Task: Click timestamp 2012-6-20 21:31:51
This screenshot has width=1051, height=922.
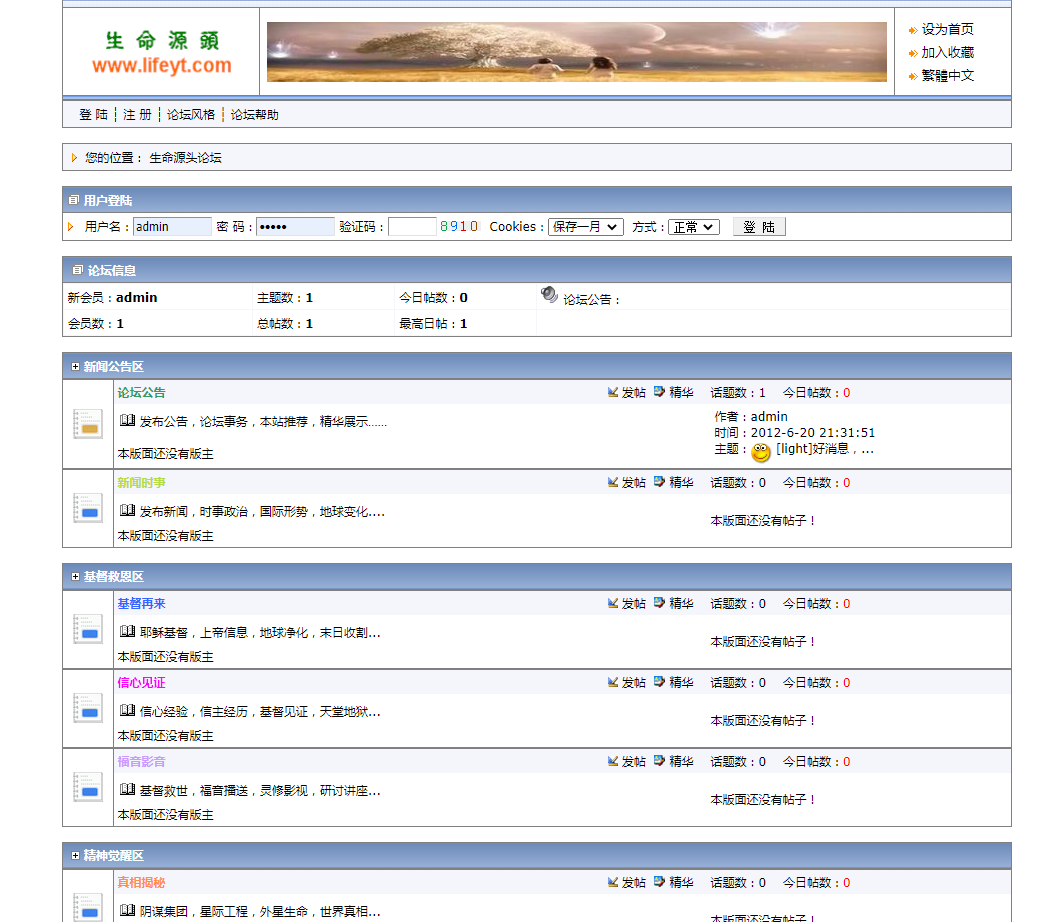Action: [x=812, y=433]
